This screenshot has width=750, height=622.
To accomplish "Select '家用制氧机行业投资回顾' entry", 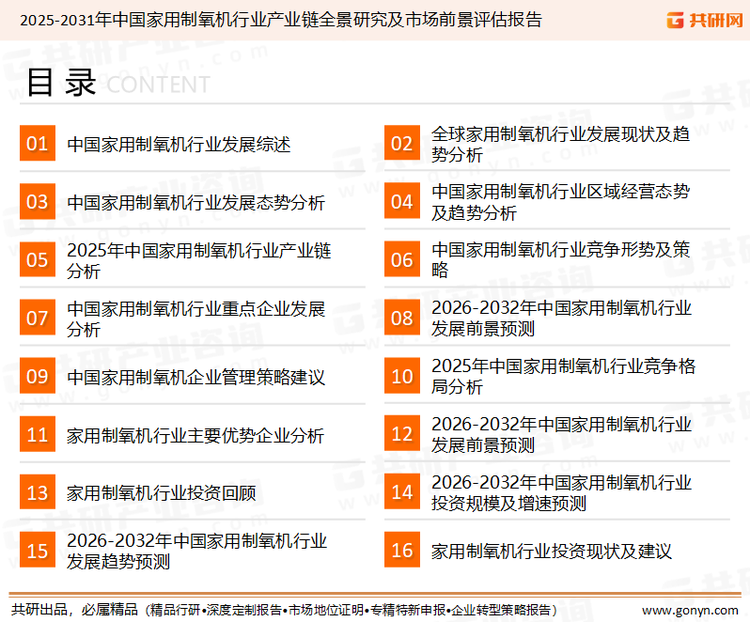I will coord(161,493).
